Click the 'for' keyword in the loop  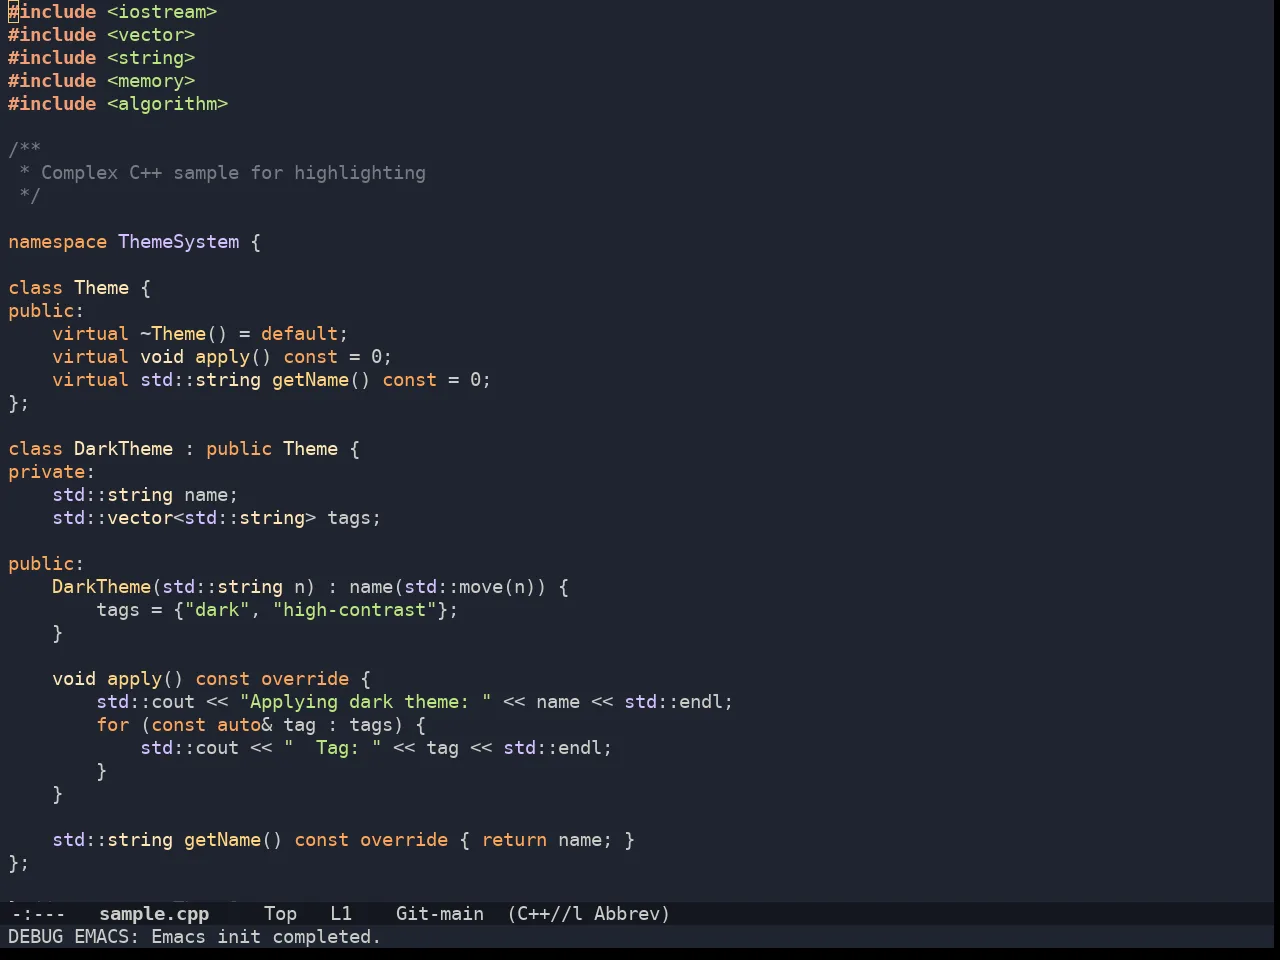[113, 725]
